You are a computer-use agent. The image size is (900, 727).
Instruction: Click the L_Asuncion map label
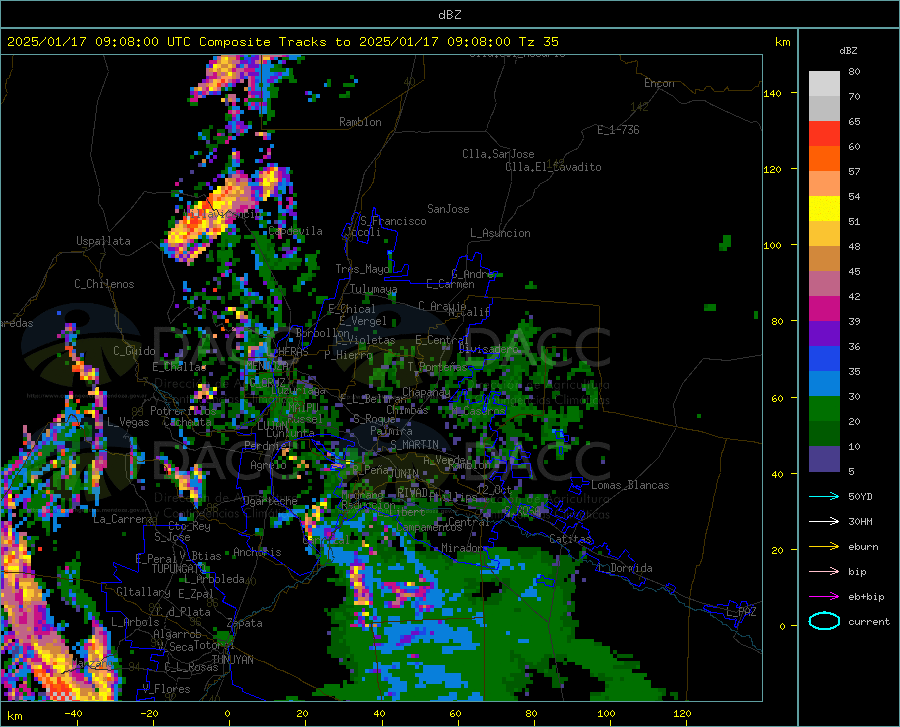pyautogui.click(x=500, y=233)
